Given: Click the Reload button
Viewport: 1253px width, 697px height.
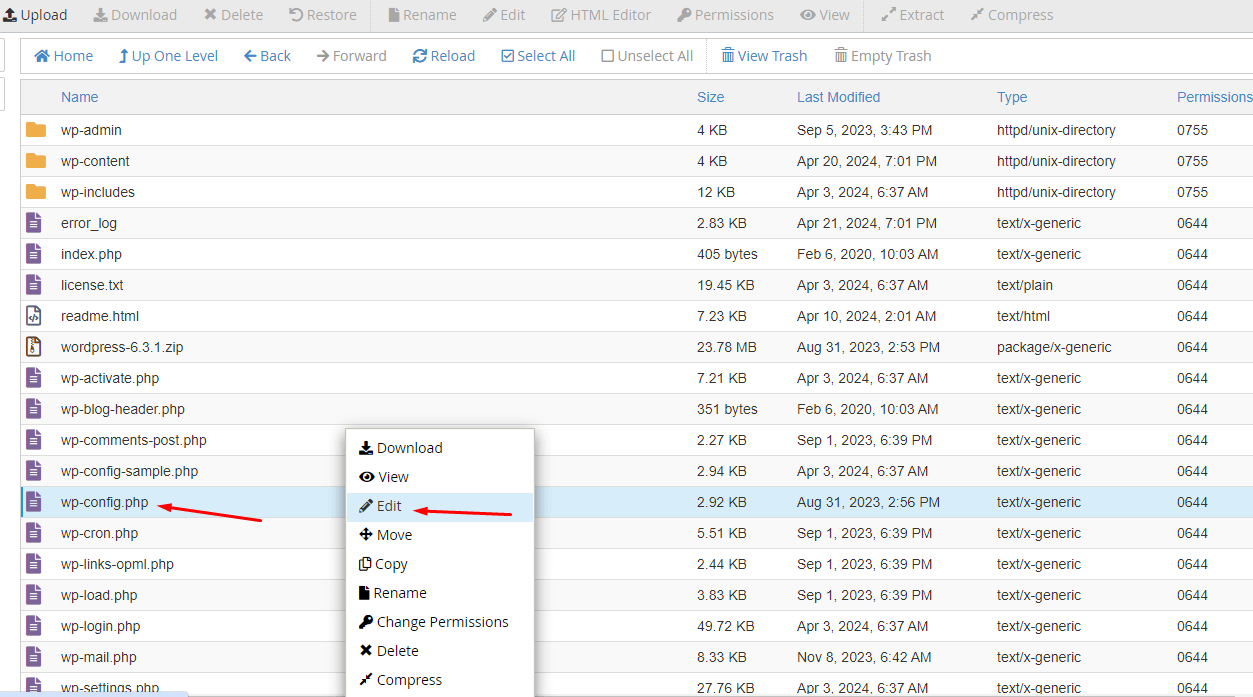Looking at the screenshot, I should 443,56.
